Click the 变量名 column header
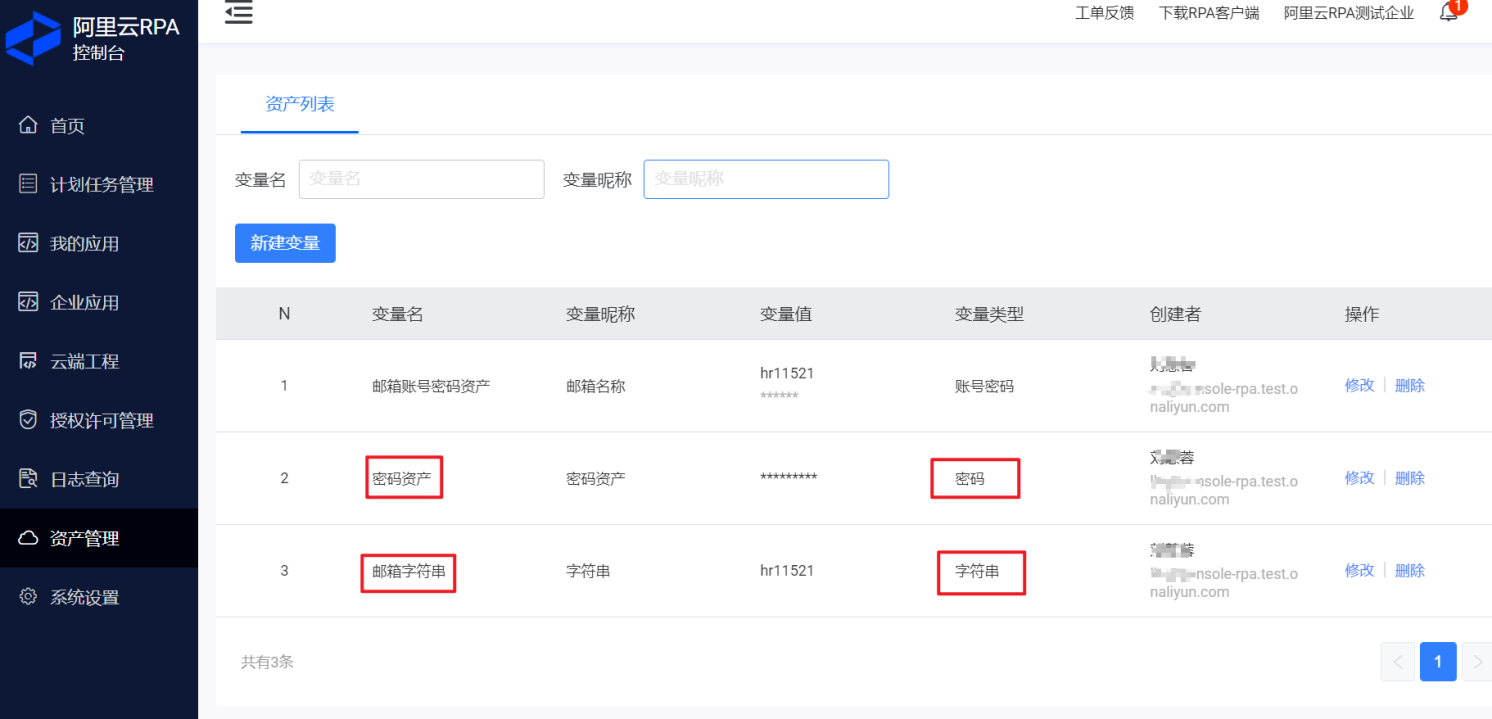Viewport: 1492px width, 719px height. tap(398, 314)
